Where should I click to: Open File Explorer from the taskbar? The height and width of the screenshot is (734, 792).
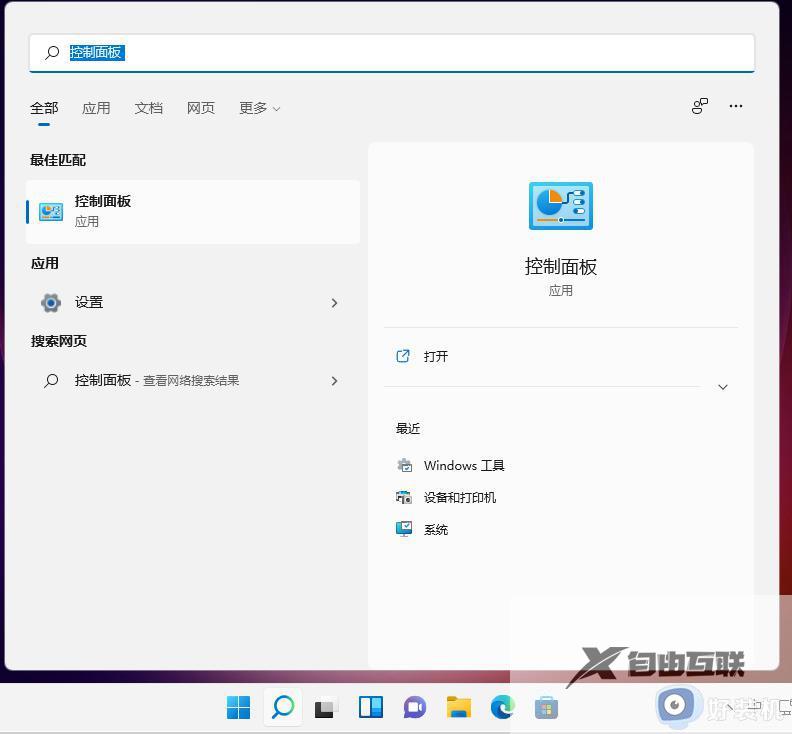(x=459, y=707)
